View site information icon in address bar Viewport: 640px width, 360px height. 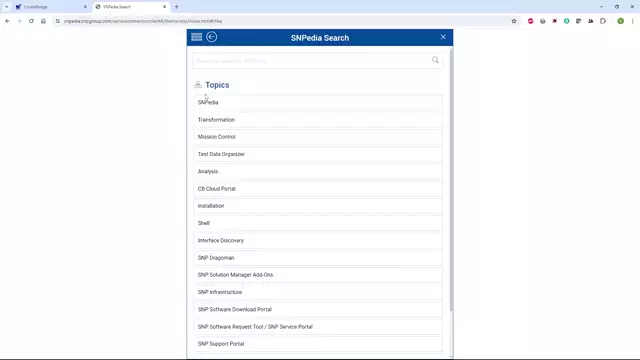[x=58, y=21]
